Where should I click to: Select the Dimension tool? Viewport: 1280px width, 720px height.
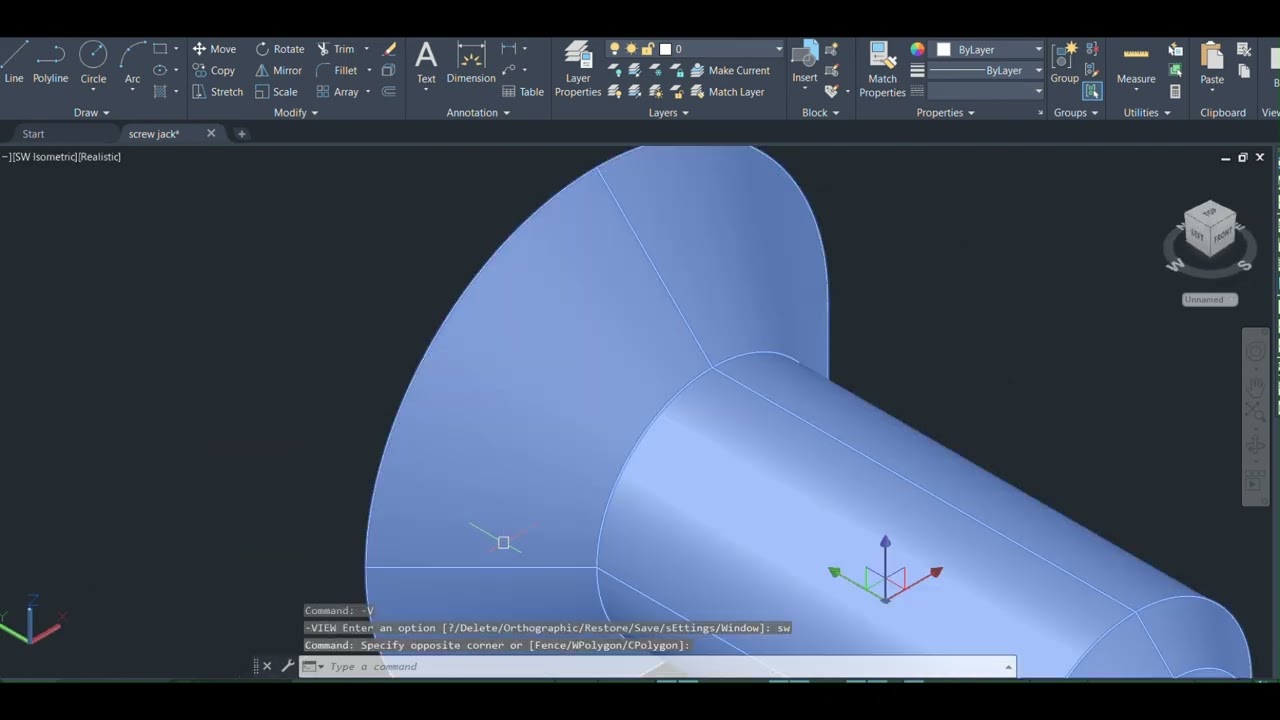(x=471, y=62)
